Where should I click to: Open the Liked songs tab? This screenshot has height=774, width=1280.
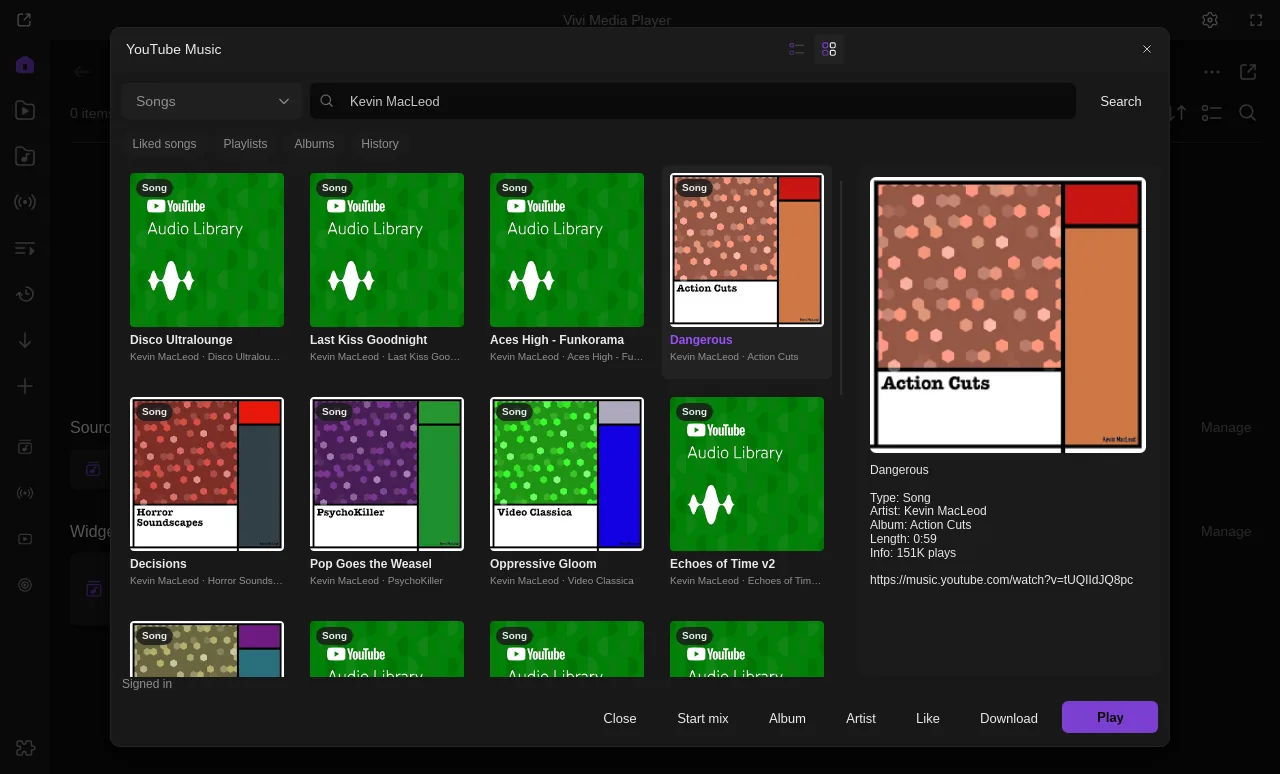pos(164,144)
